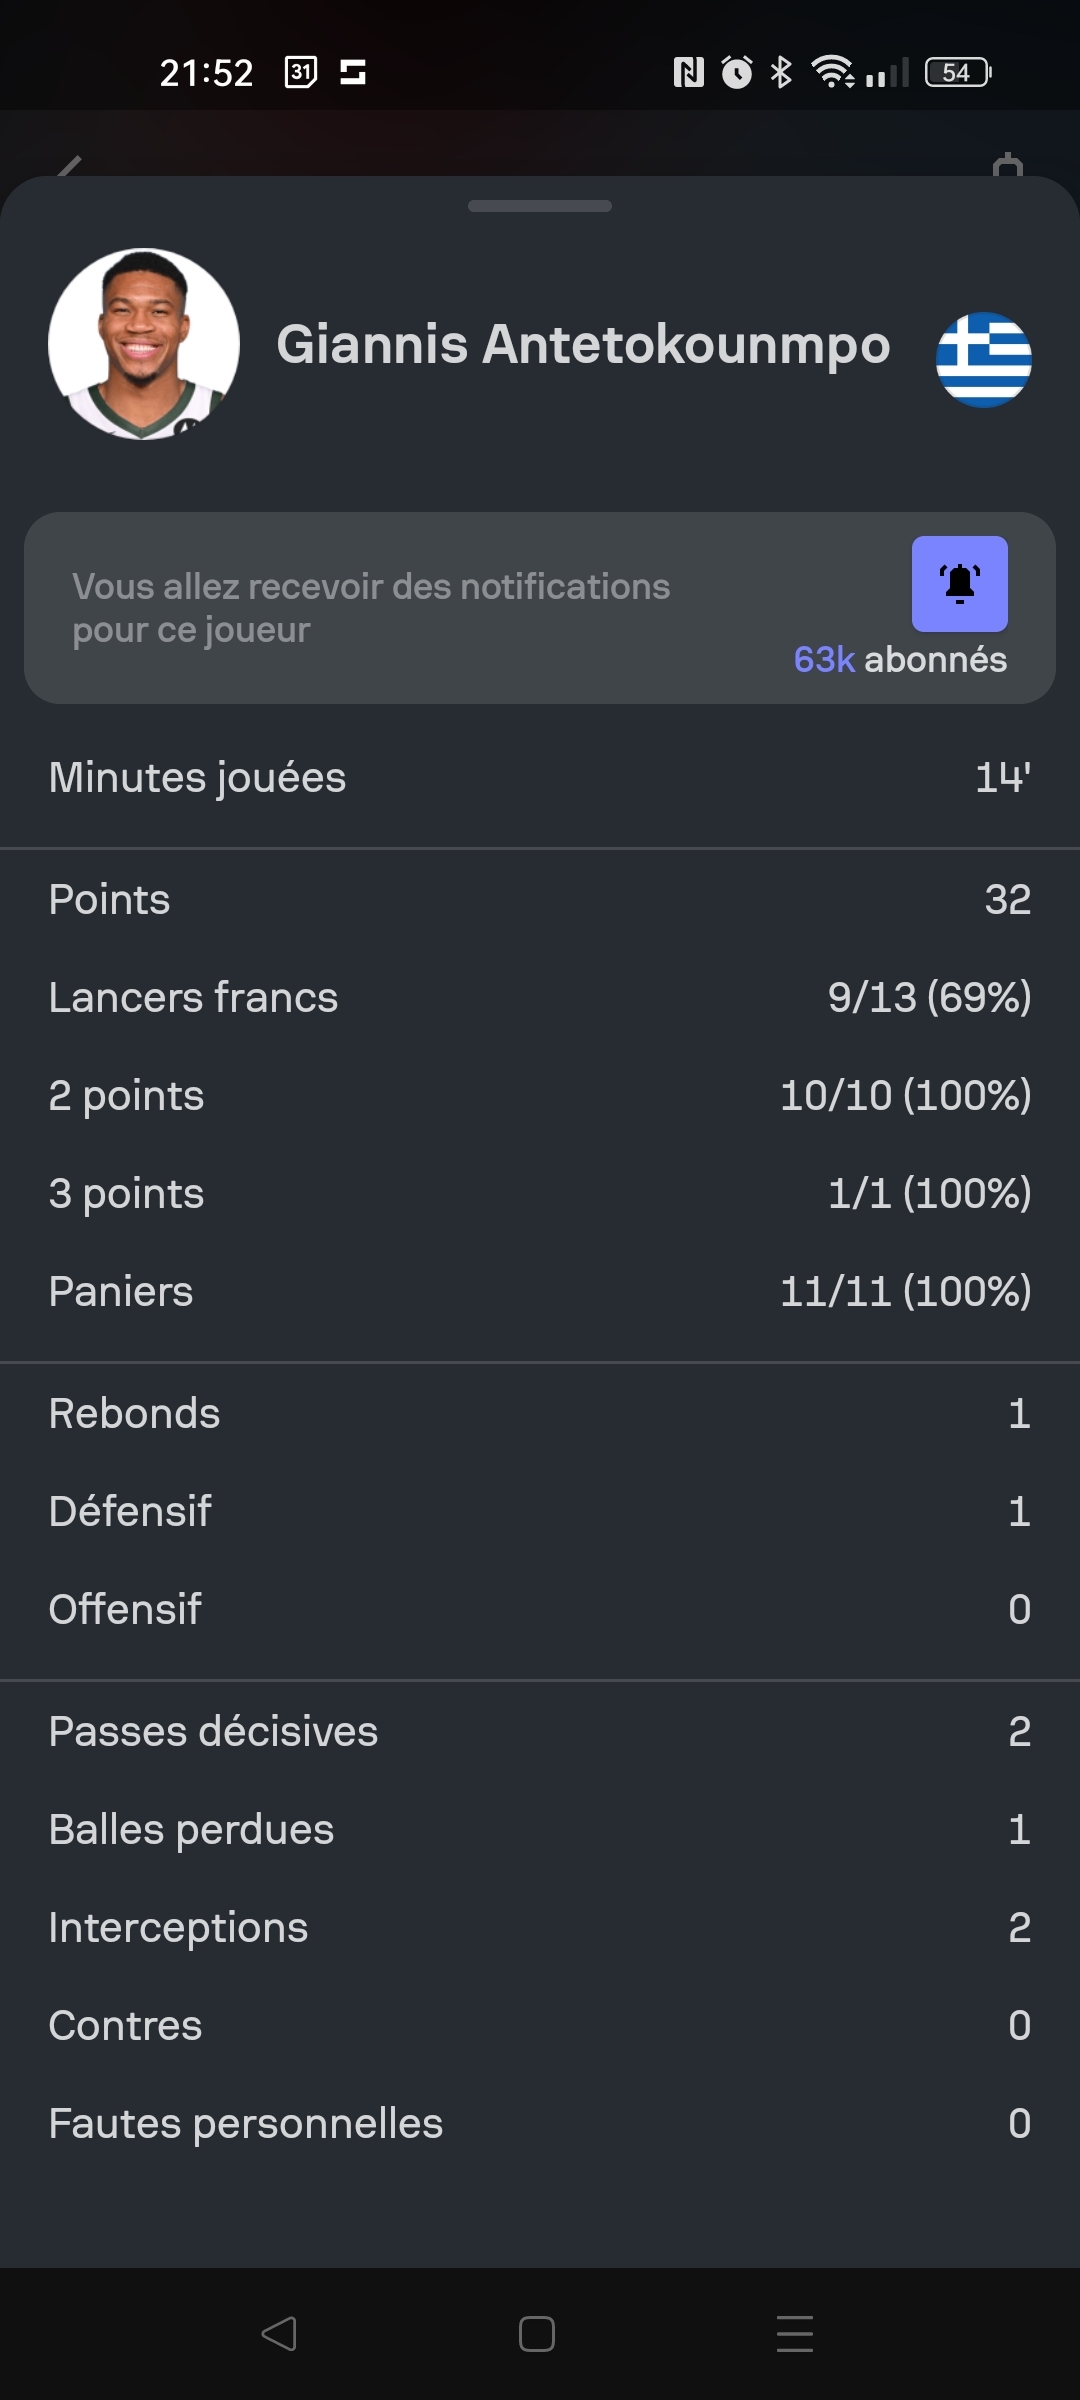This screenshot has height=2400, width=1080.
Task: Select the Rebonds stat row
Action: tap(540, 1414)
